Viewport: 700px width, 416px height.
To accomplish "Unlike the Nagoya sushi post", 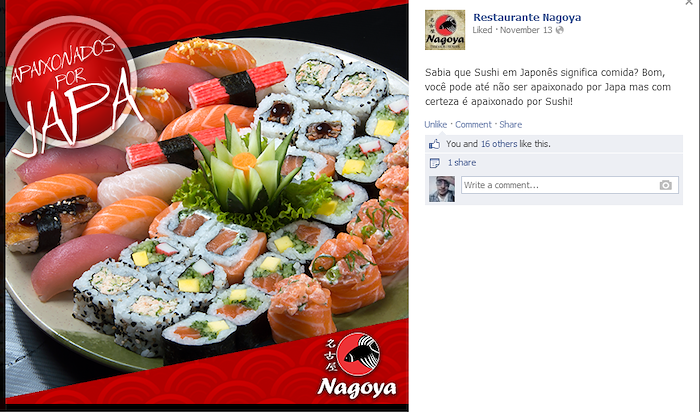I will tap(435, 125).
